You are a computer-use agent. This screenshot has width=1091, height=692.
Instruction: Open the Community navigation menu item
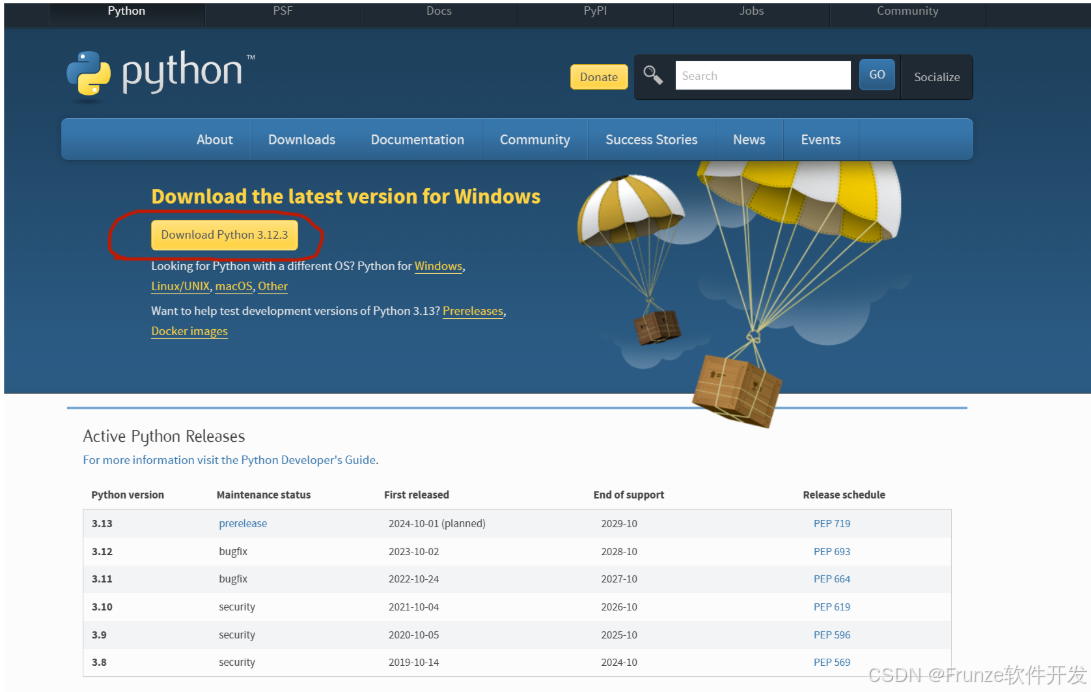(535, 140)
